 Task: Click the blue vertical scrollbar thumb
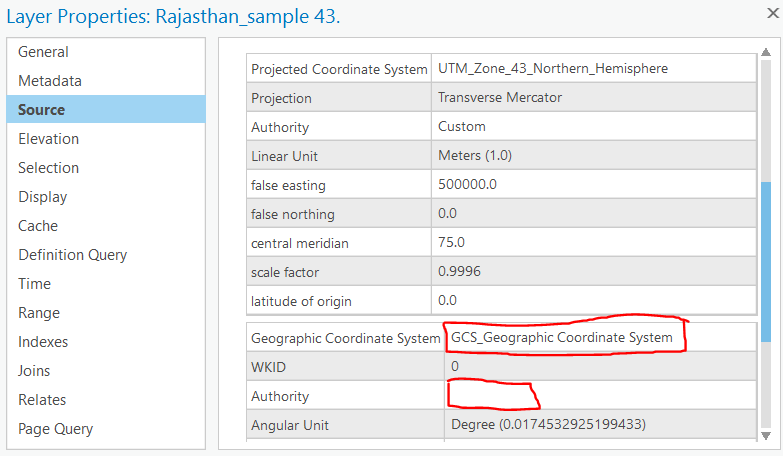point(766,245)
